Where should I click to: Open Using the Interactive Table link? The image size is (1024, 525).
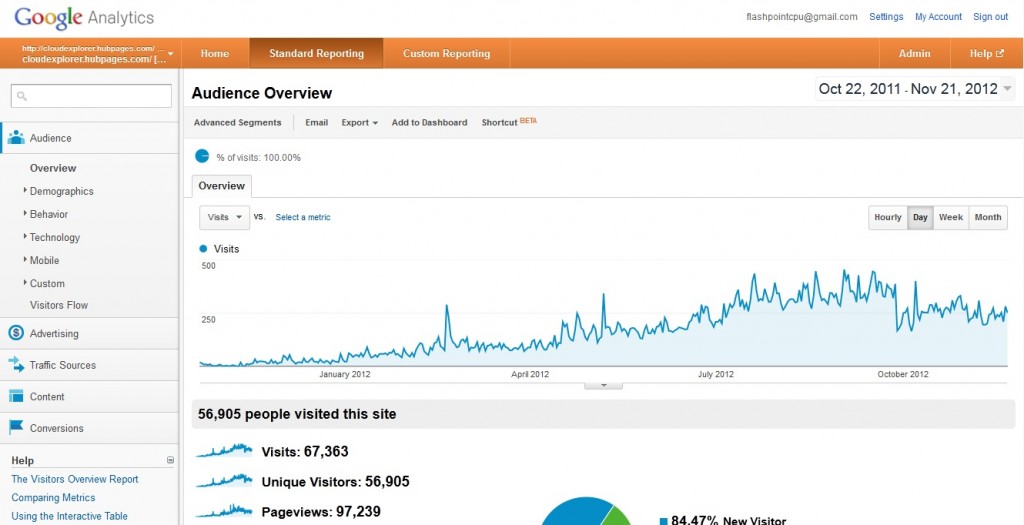click(69, 516)
